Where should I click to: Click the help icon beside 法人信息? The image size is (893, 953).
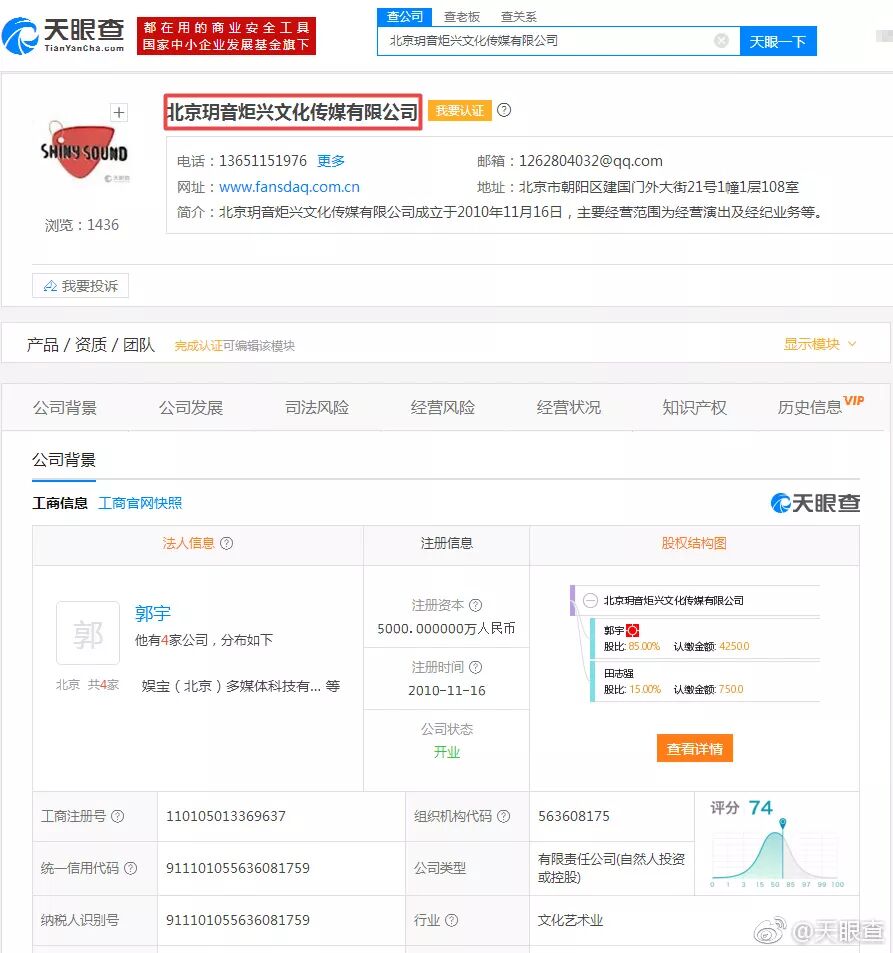[x=227, y=543]
